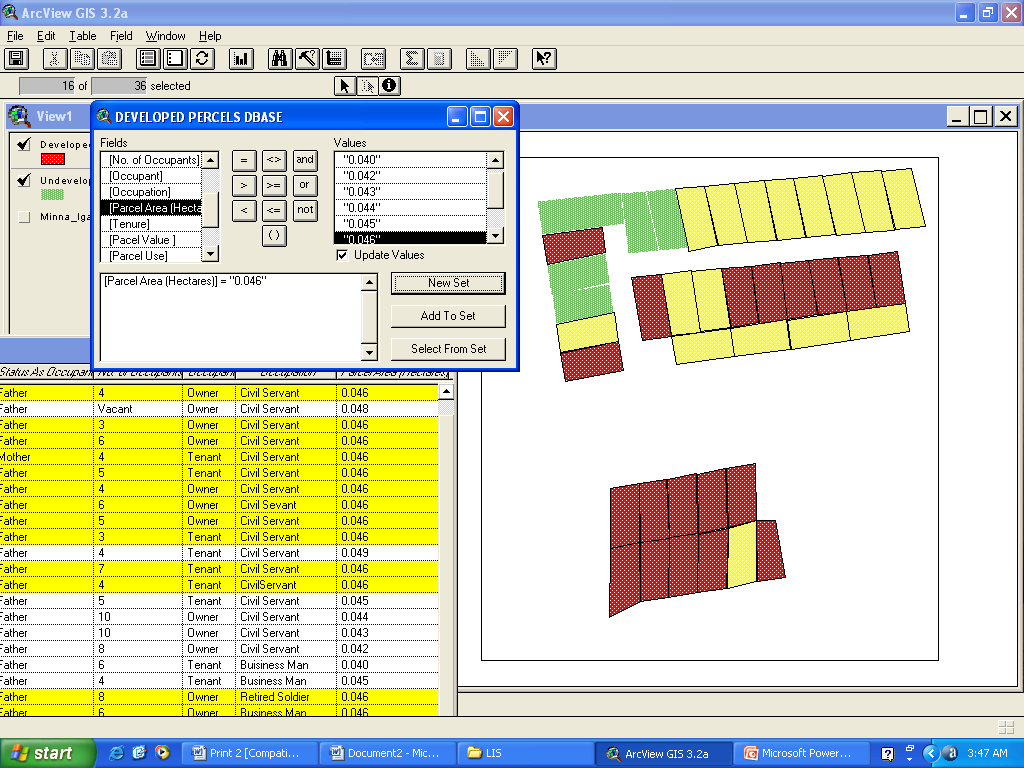Enable the Minna theme checkbox
1024x768 pixels.
[25, 216]
